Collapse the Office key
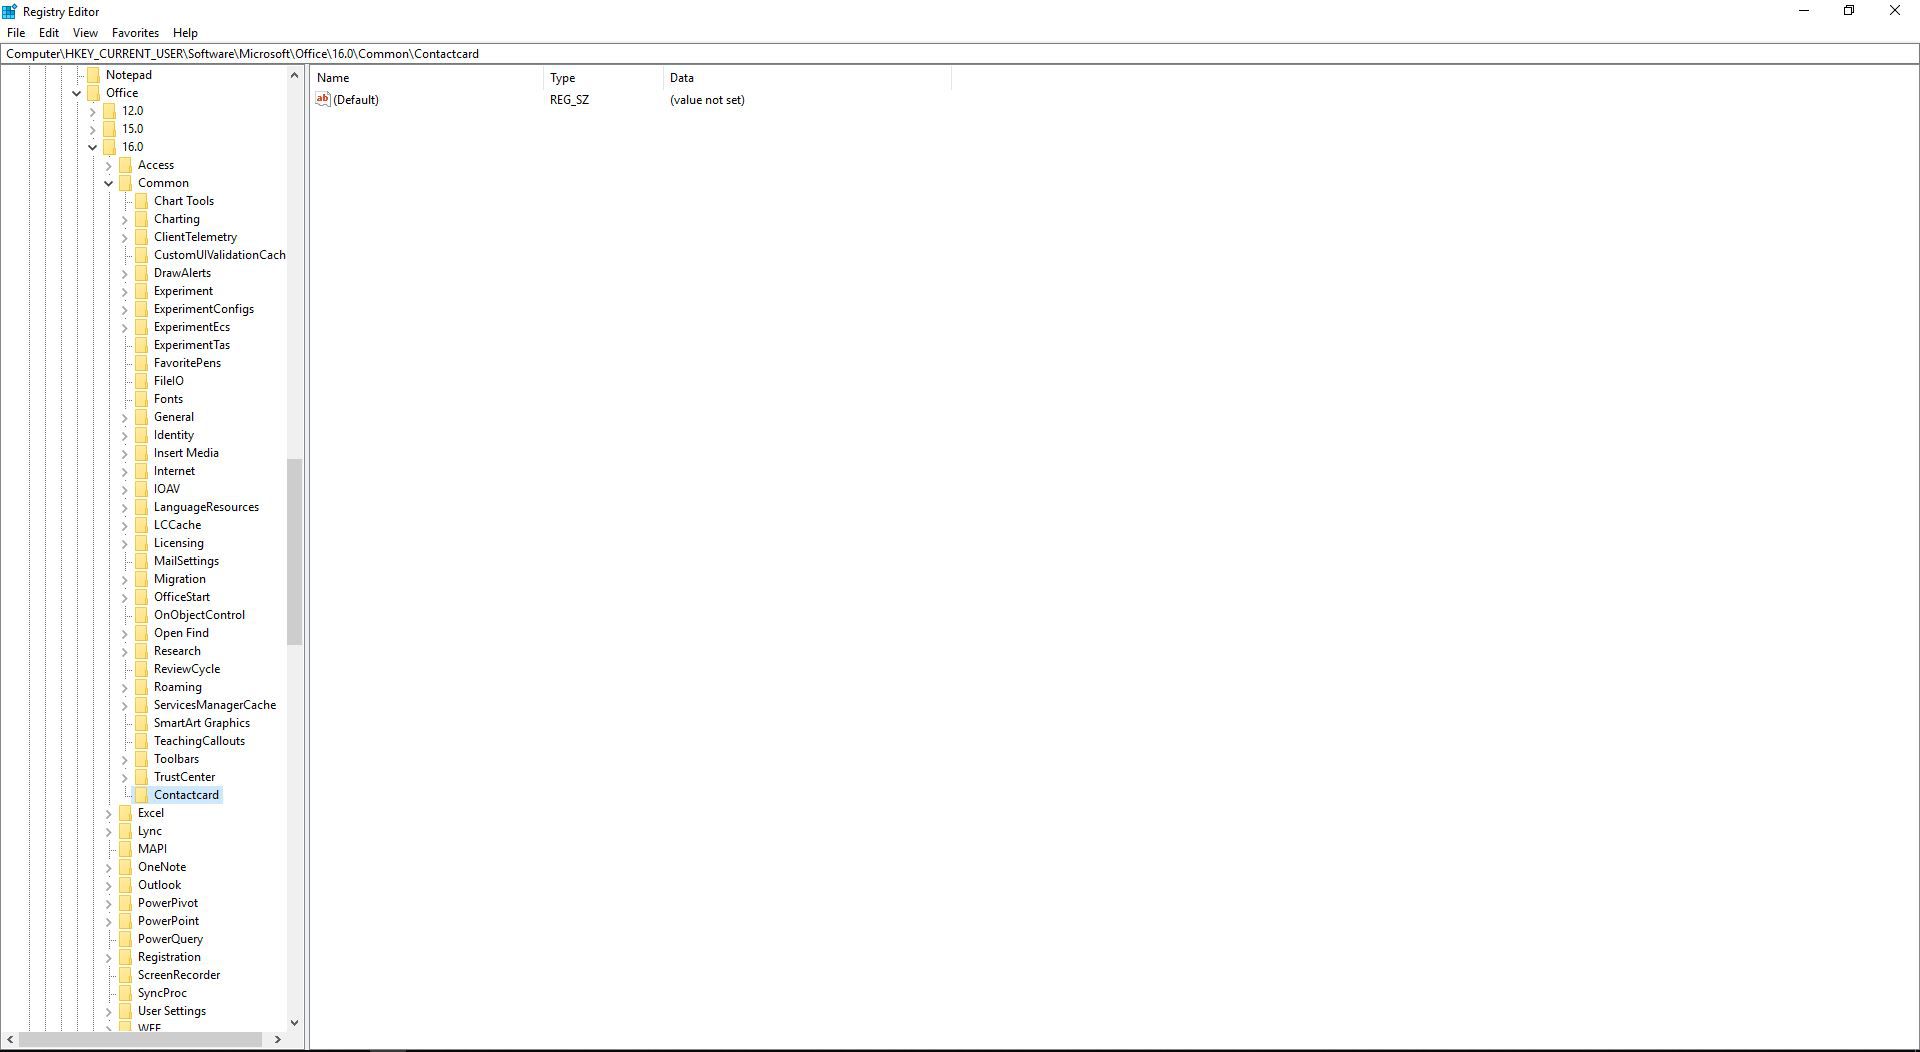 pos(76,93)
